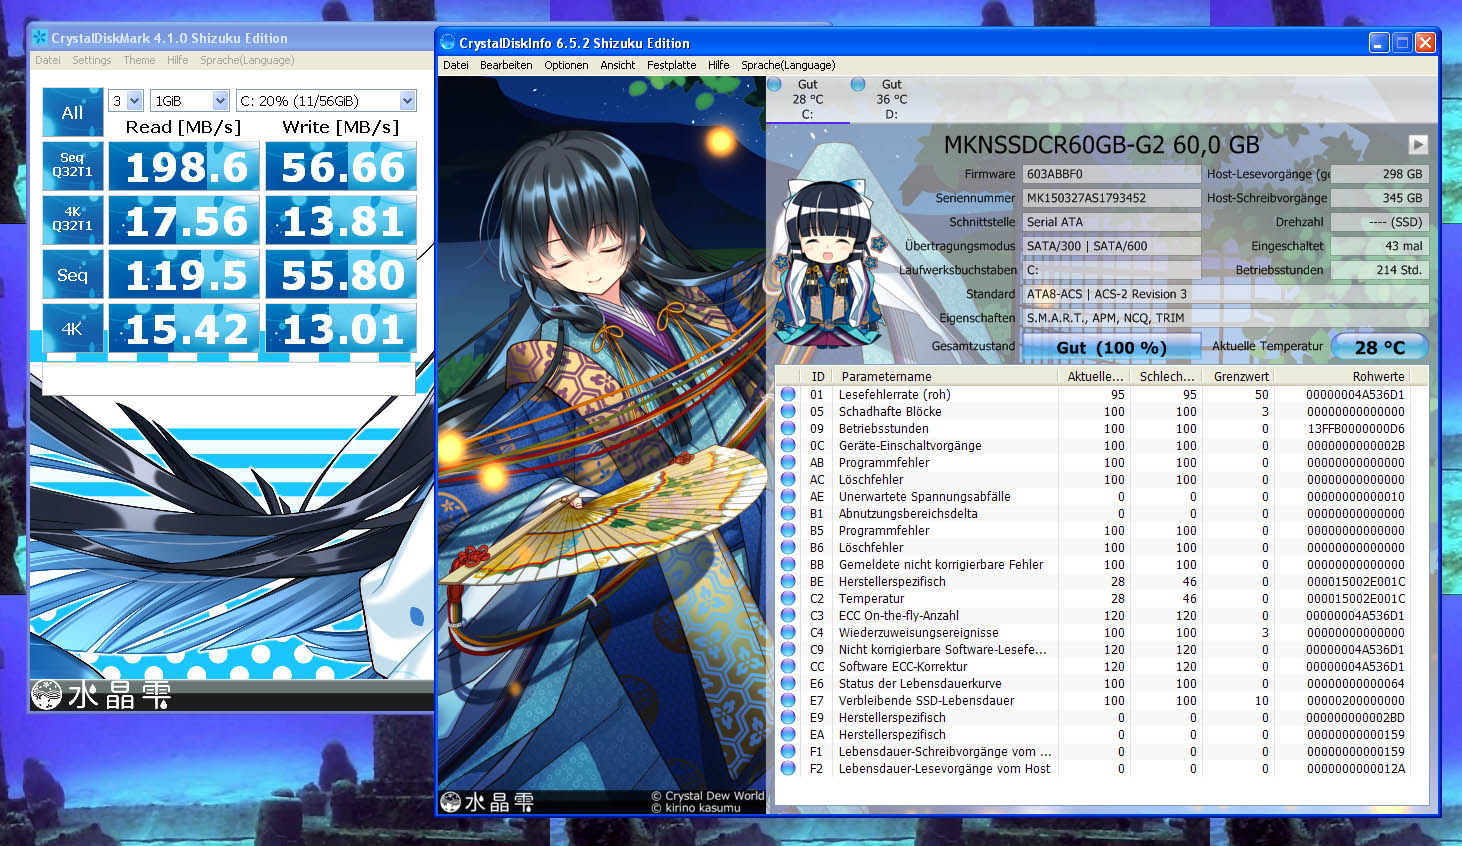Click the Betriebsstunden value 214 Std.
The width and height of the screenshot is (1462, 846).
click(1380, 270)
